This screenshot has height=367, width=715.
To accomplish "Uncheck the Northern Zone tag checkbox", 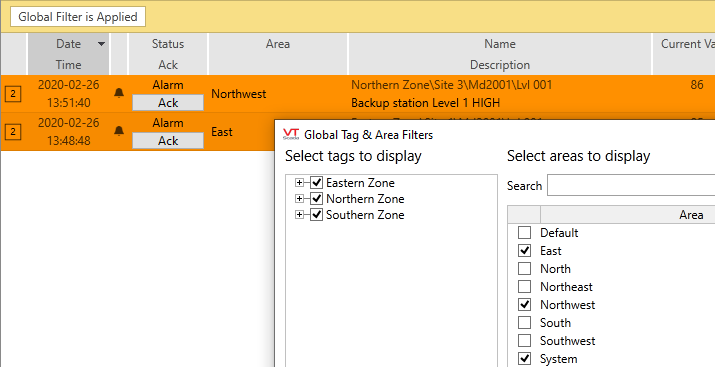I will pos(316,199).
